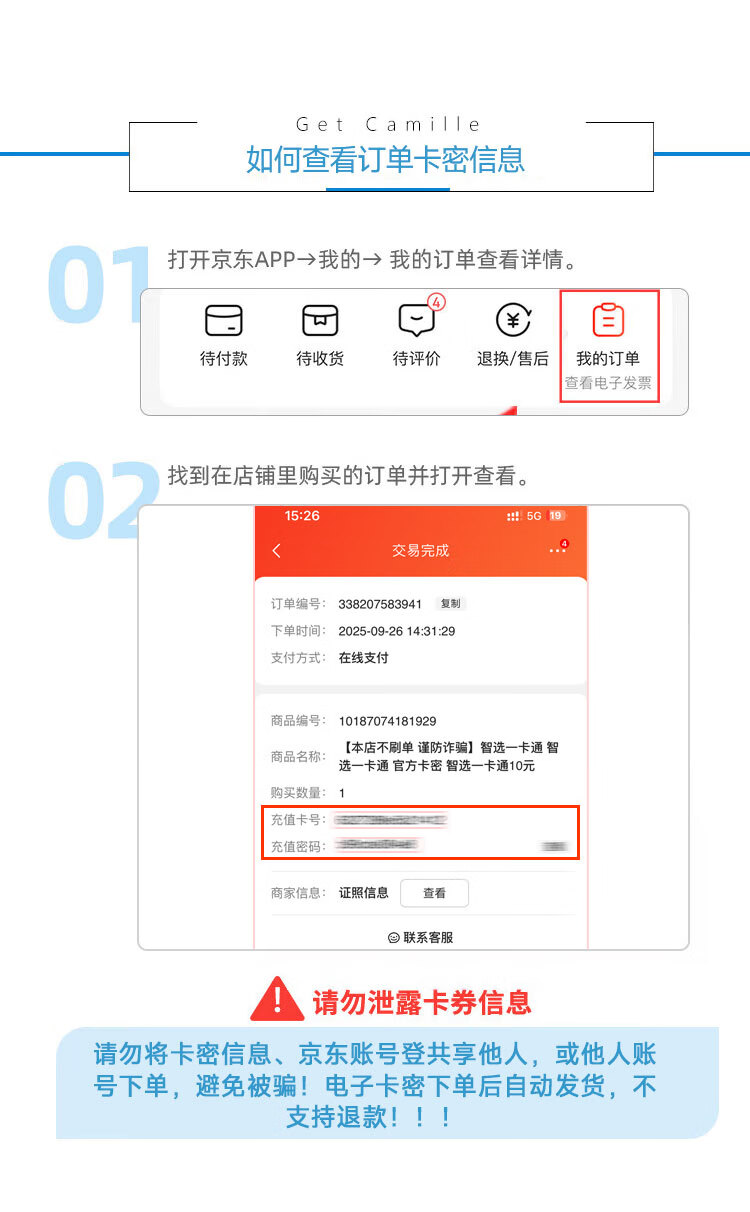Viewport: 750px width, 1212px height.
Task: Select order number 338207583941
Action: pos(380,605)
